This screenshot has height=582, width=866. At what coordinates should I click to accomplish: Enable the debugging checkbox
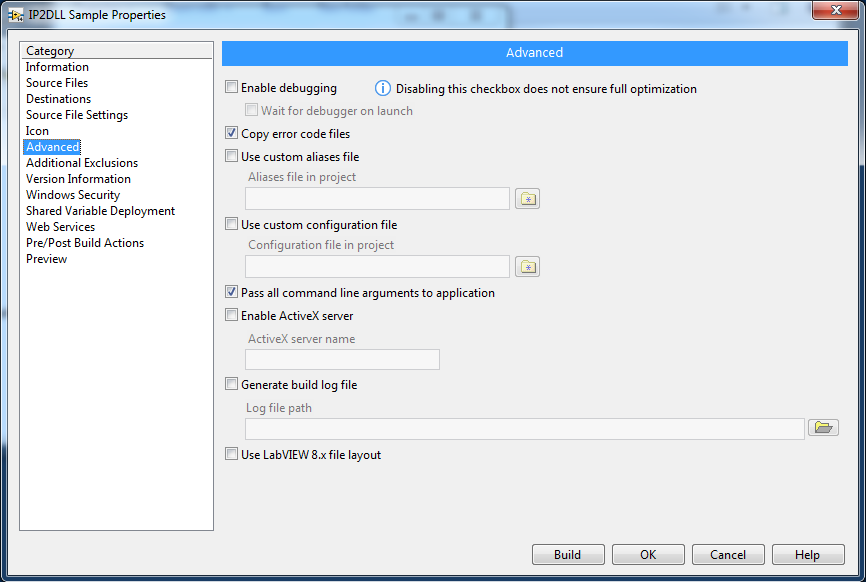[231, 88]
